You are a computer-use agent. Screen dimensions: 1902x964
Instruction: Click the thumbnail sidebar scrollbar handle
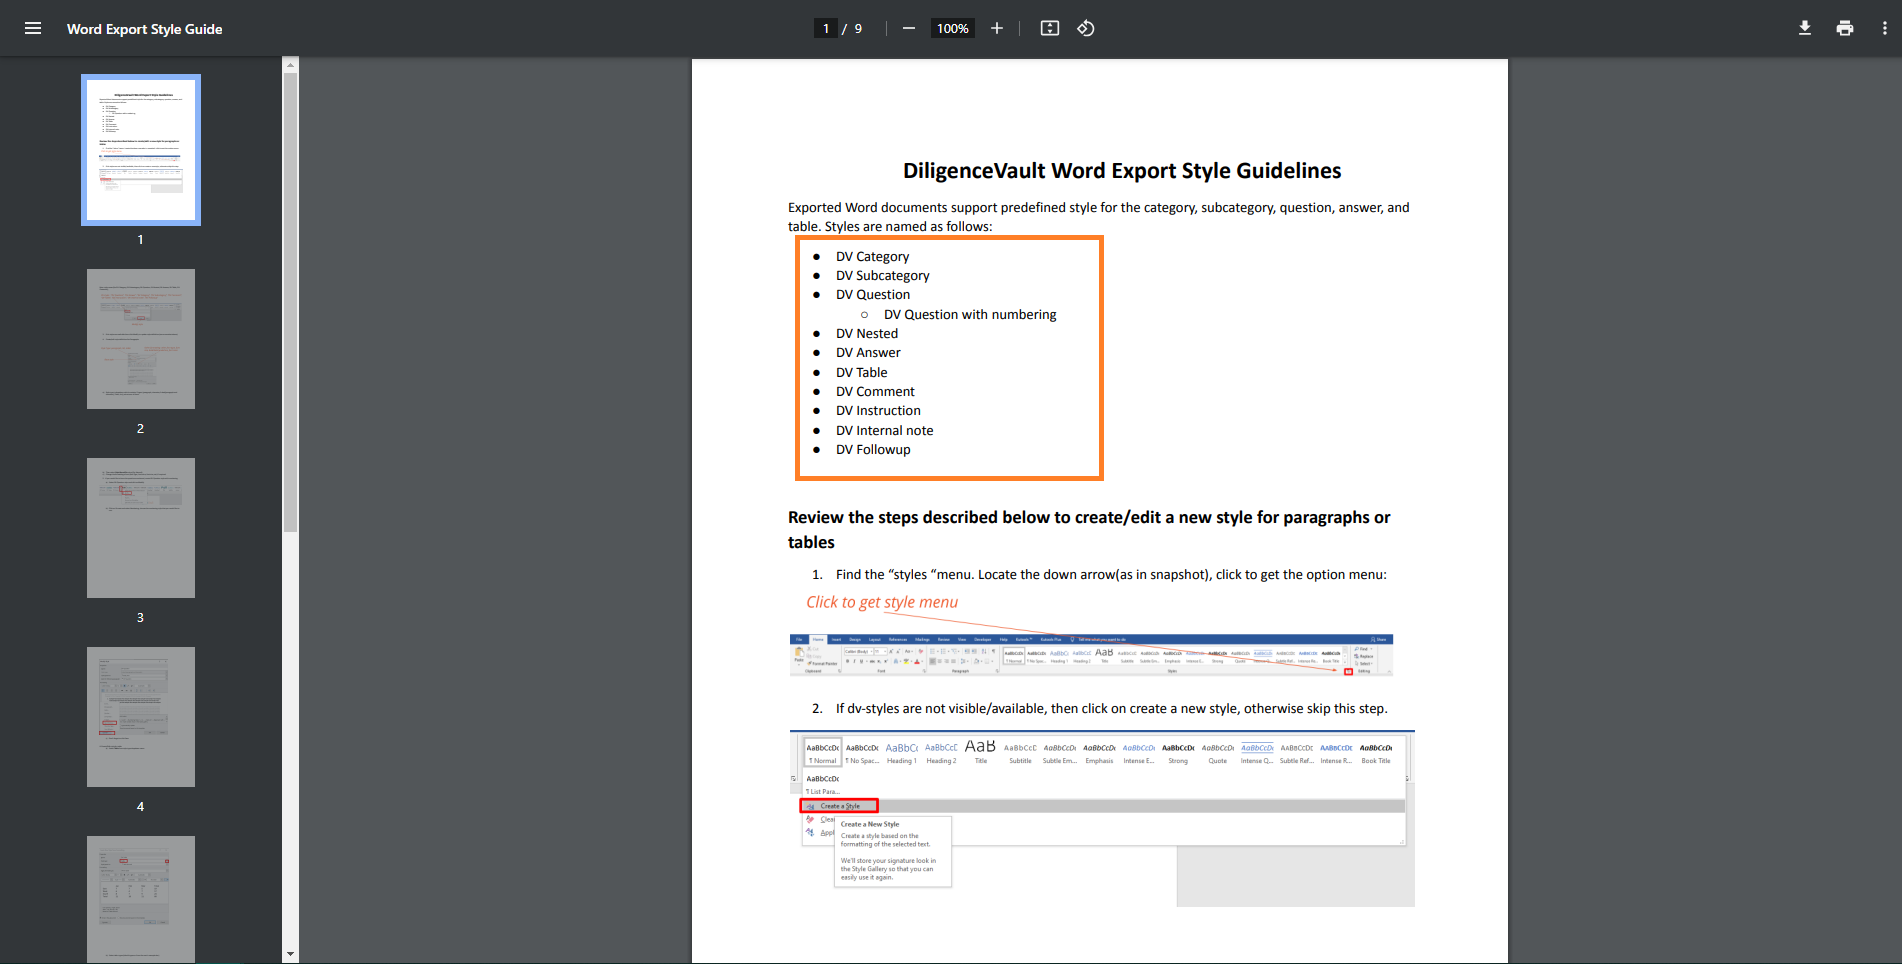tap(290, 302)
